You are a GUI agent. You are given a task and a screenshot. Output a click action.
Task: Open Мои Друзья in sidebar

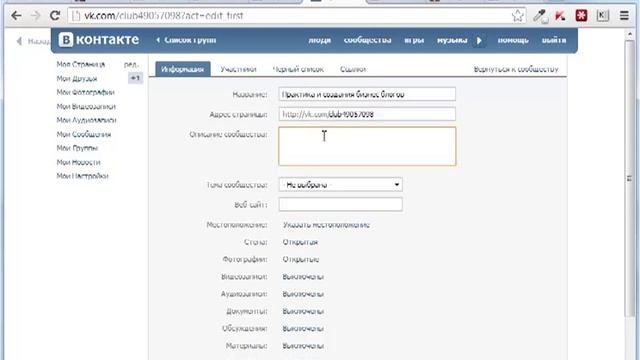point(77,78)
